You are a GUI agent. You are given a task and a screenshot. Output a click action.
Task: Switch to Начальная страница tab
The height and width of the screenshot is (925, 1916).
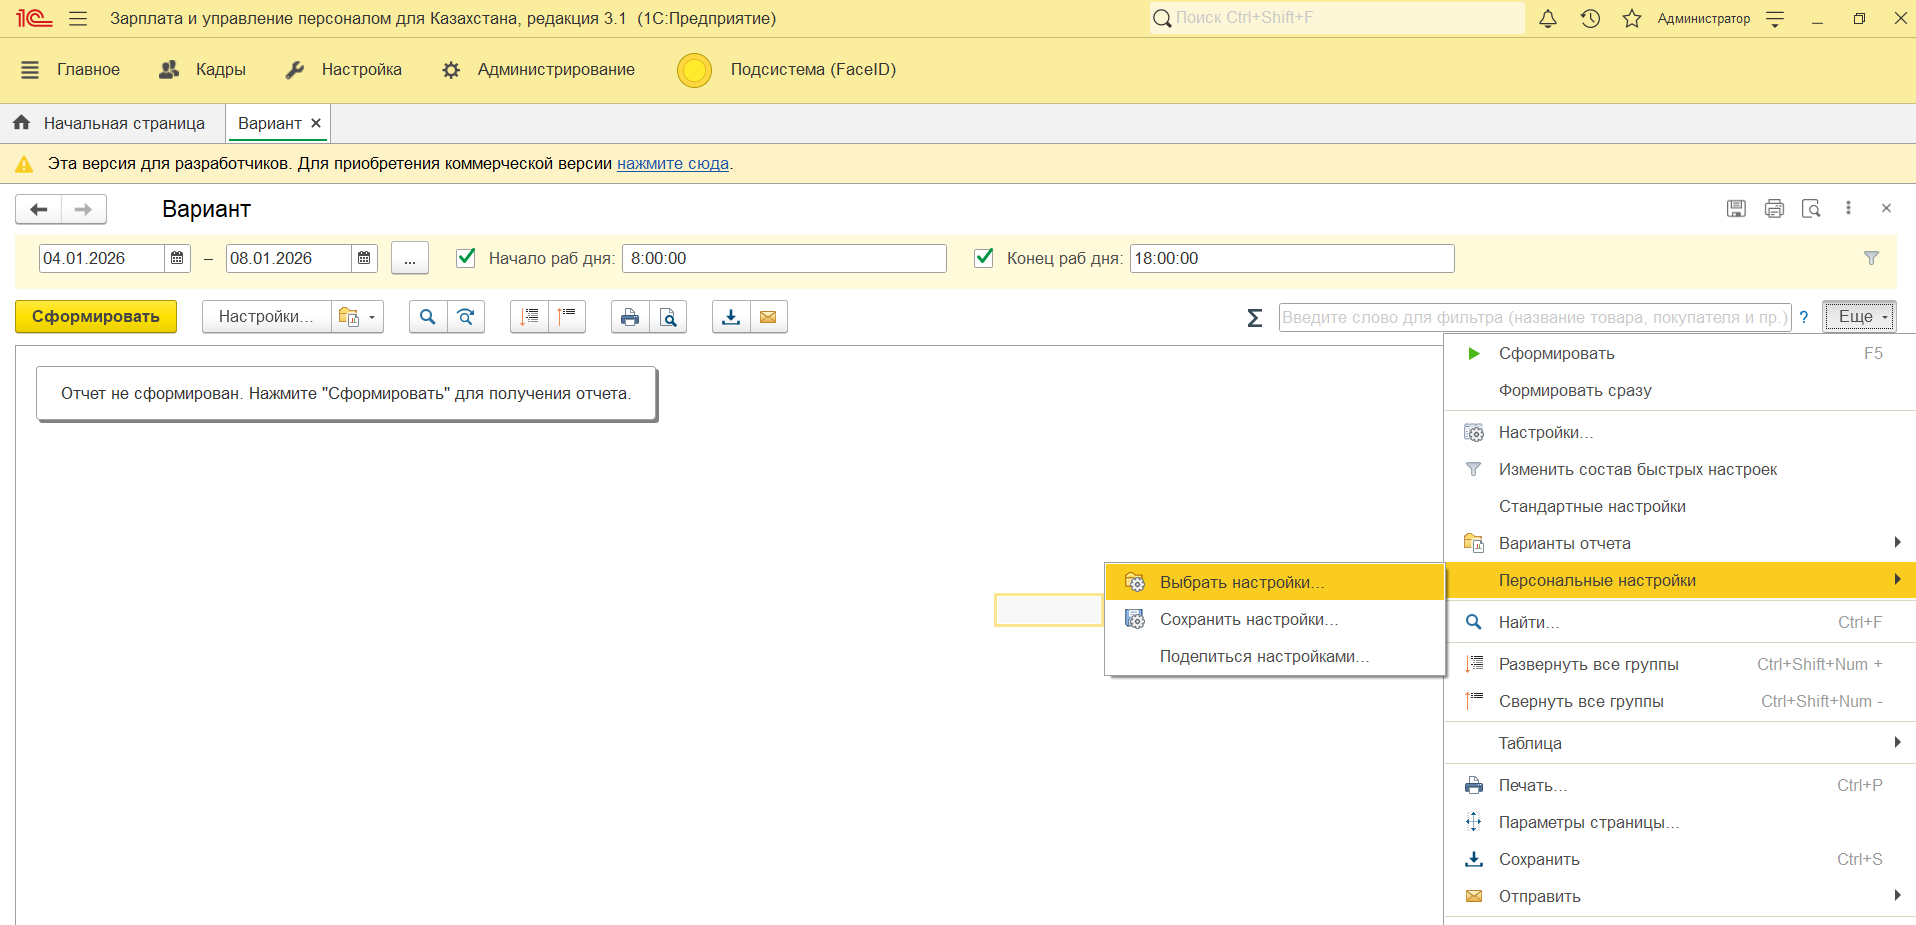click(112, 123)
